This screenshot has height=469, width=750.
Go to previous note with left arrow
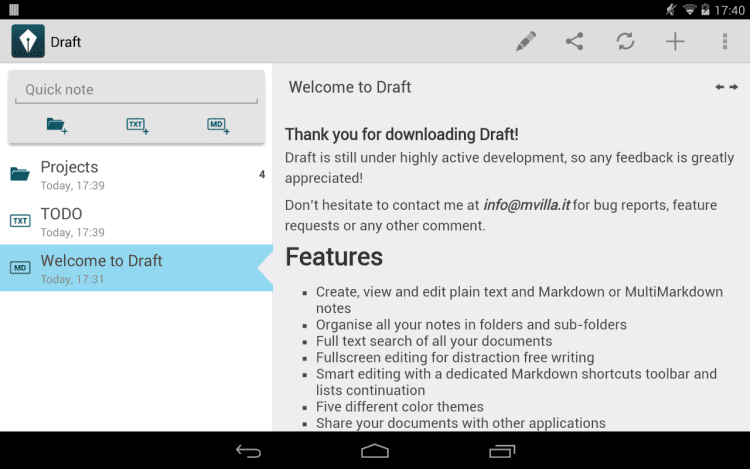coord(719,87)
